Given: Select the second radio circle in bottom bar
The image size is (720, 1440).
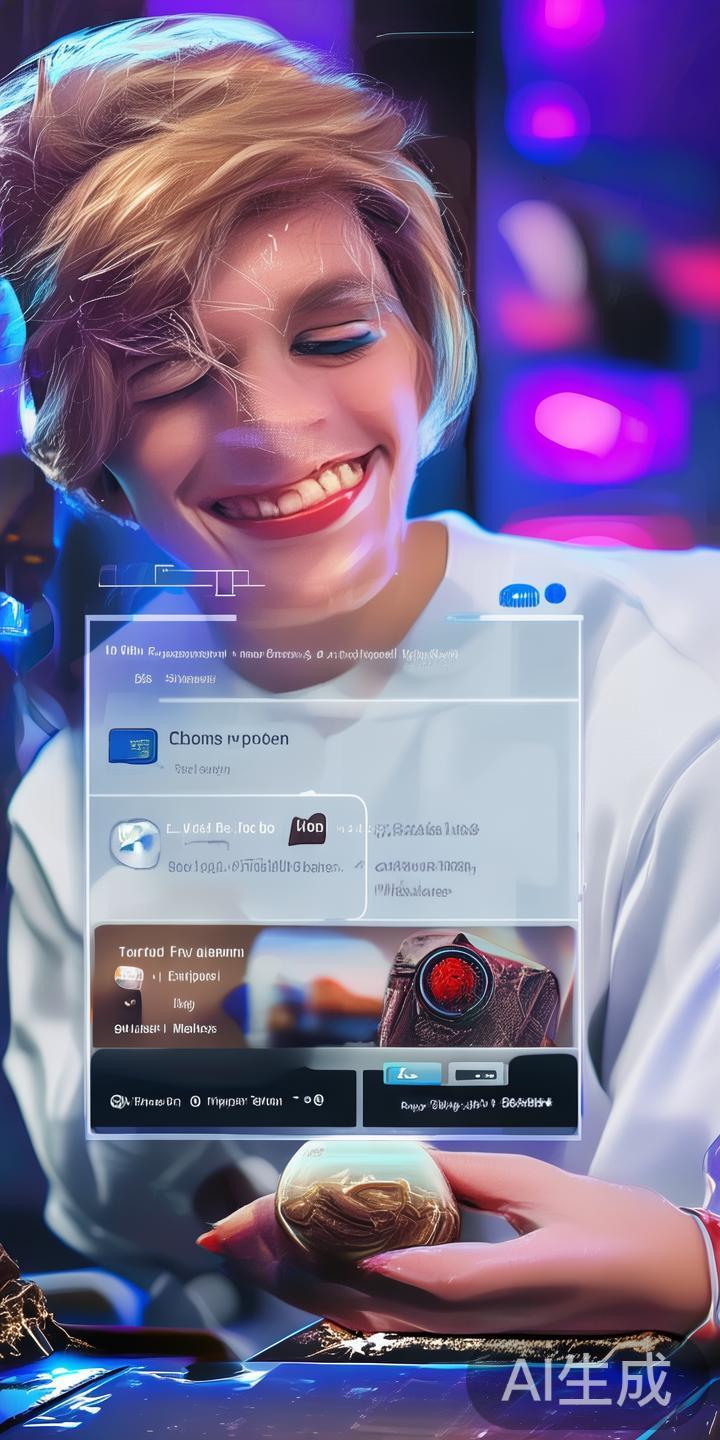Looking at the screenshot, I should click(x=195, y=1100).
